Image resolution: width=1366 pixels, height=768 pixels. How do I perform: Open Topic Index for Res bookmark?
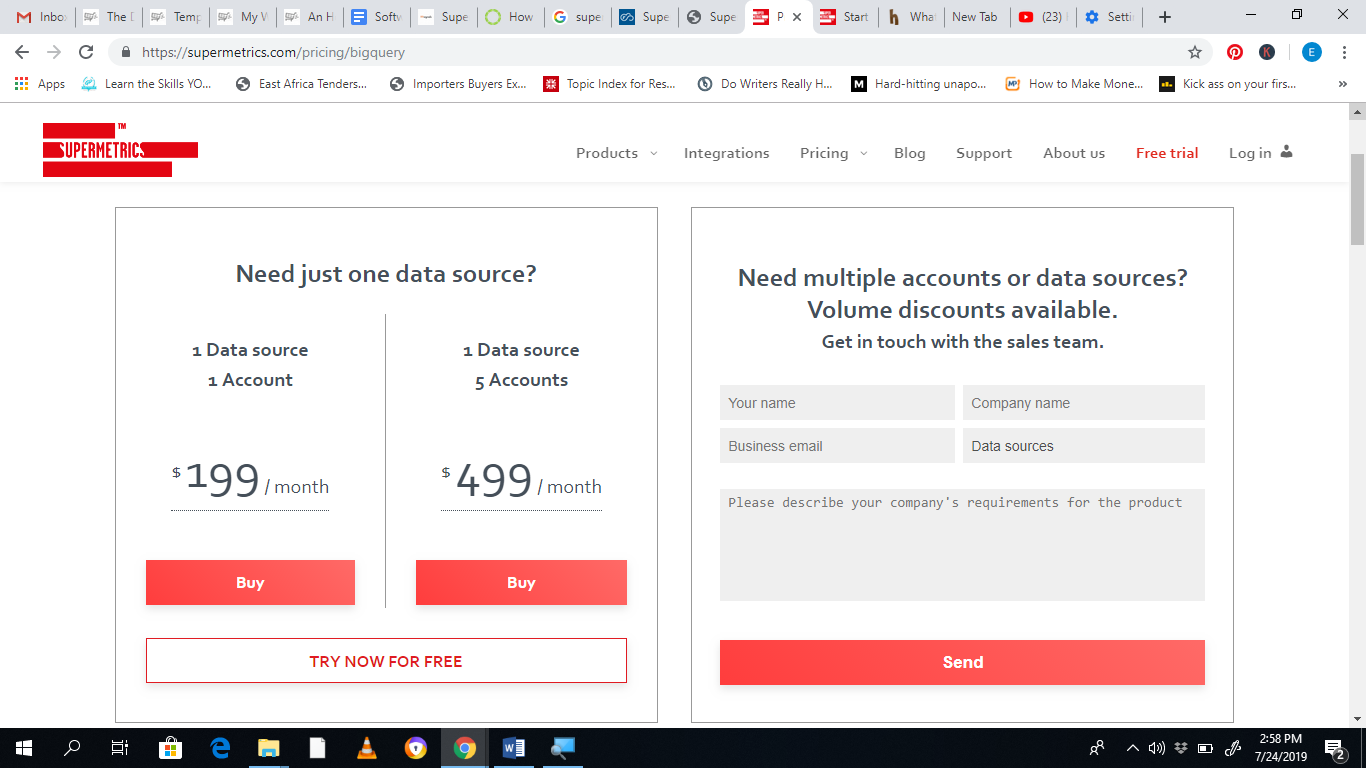(610, 84)
